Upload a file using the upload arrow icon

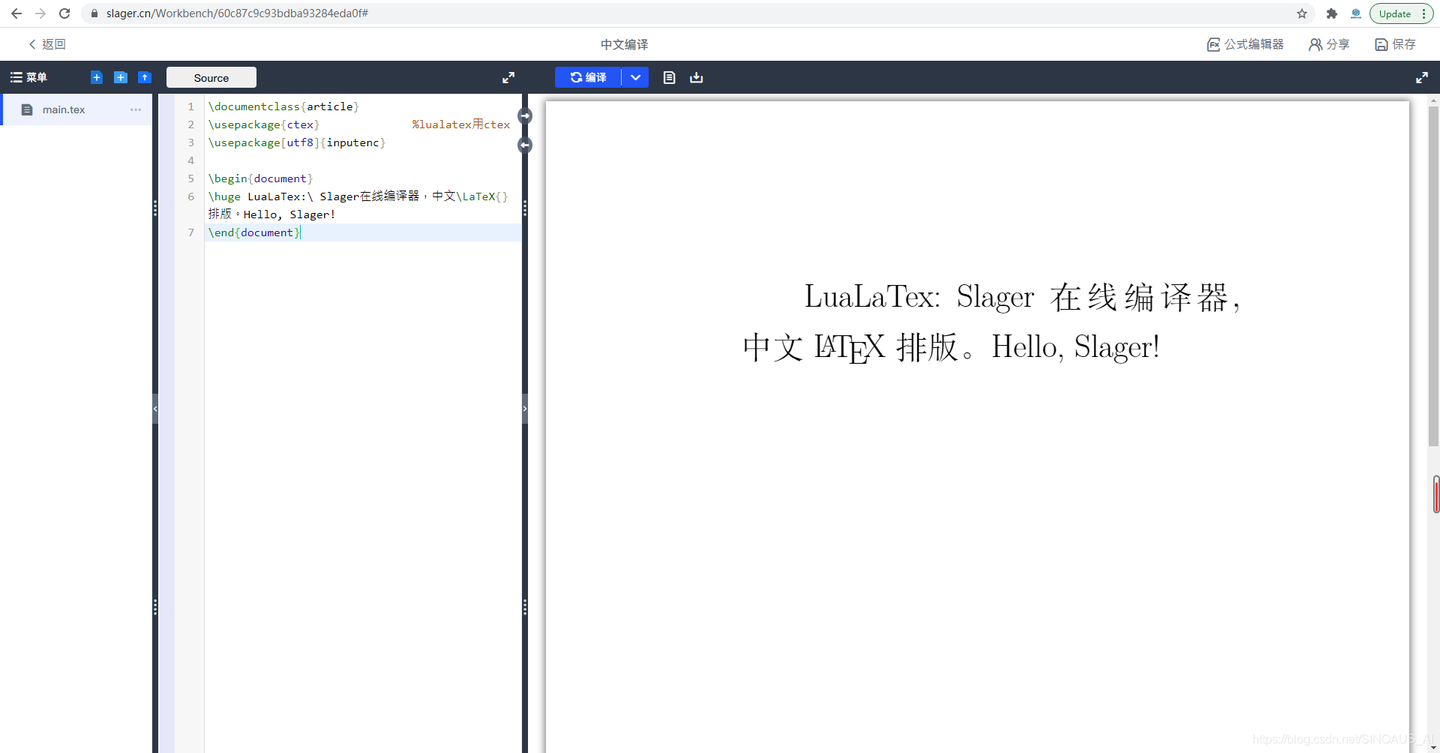144,77
